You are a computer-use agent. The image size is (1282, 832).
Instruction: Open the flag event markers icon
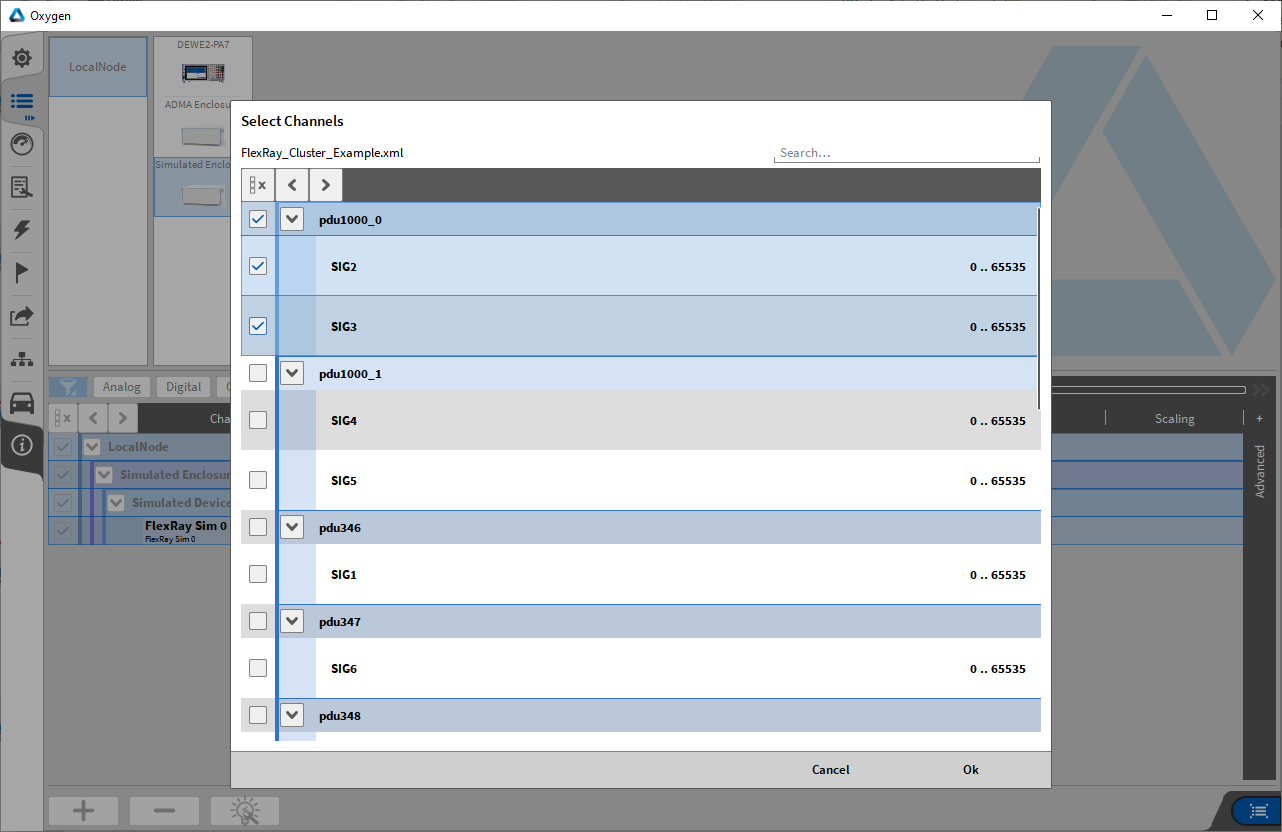(x=22, y=273)
